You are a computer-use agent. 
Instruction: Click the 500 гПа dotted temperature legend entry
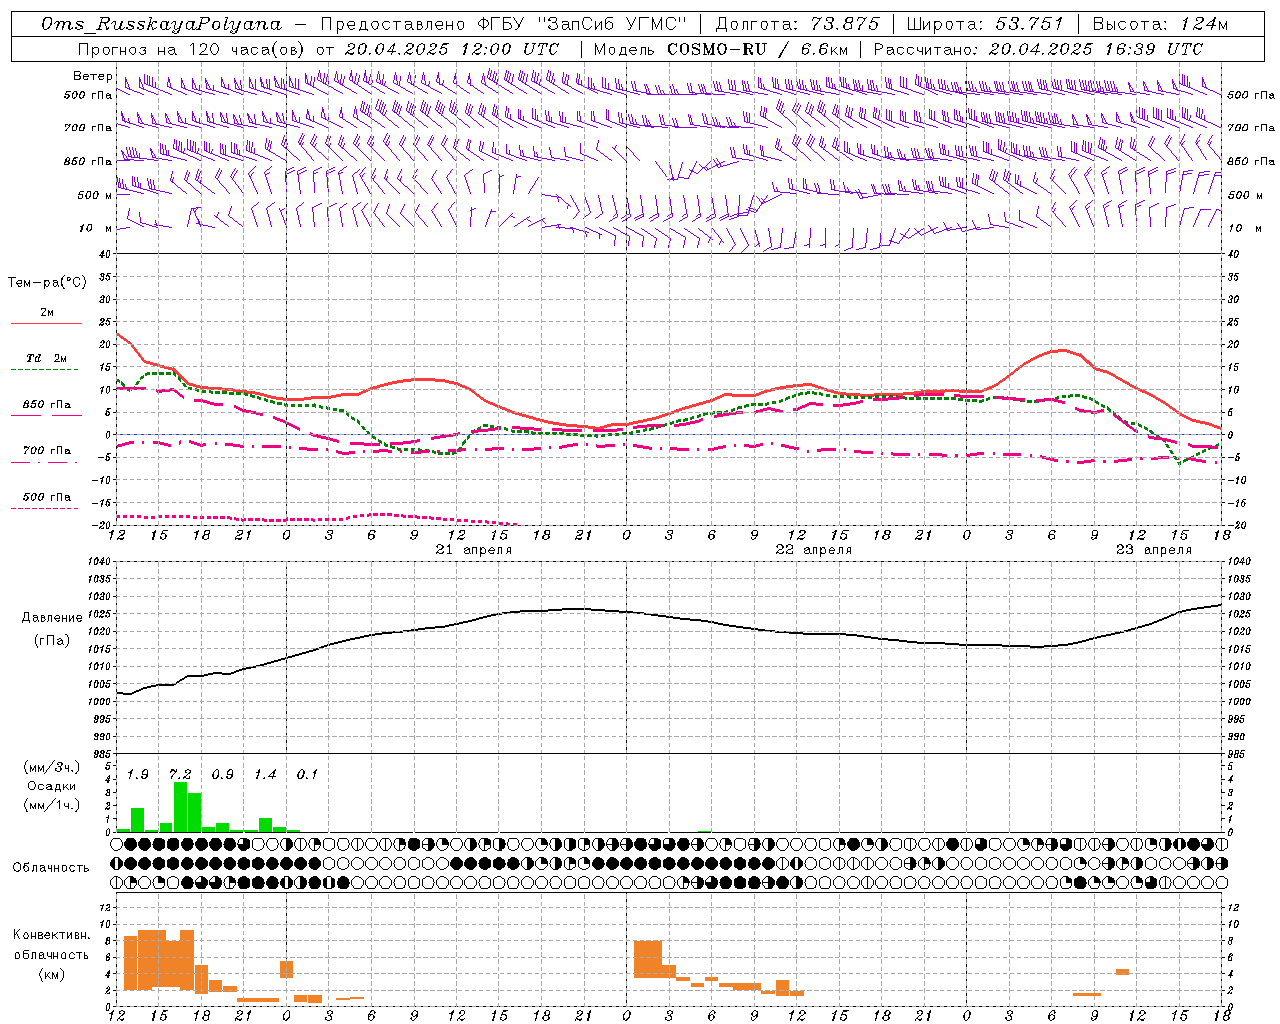tap(46, 502)
